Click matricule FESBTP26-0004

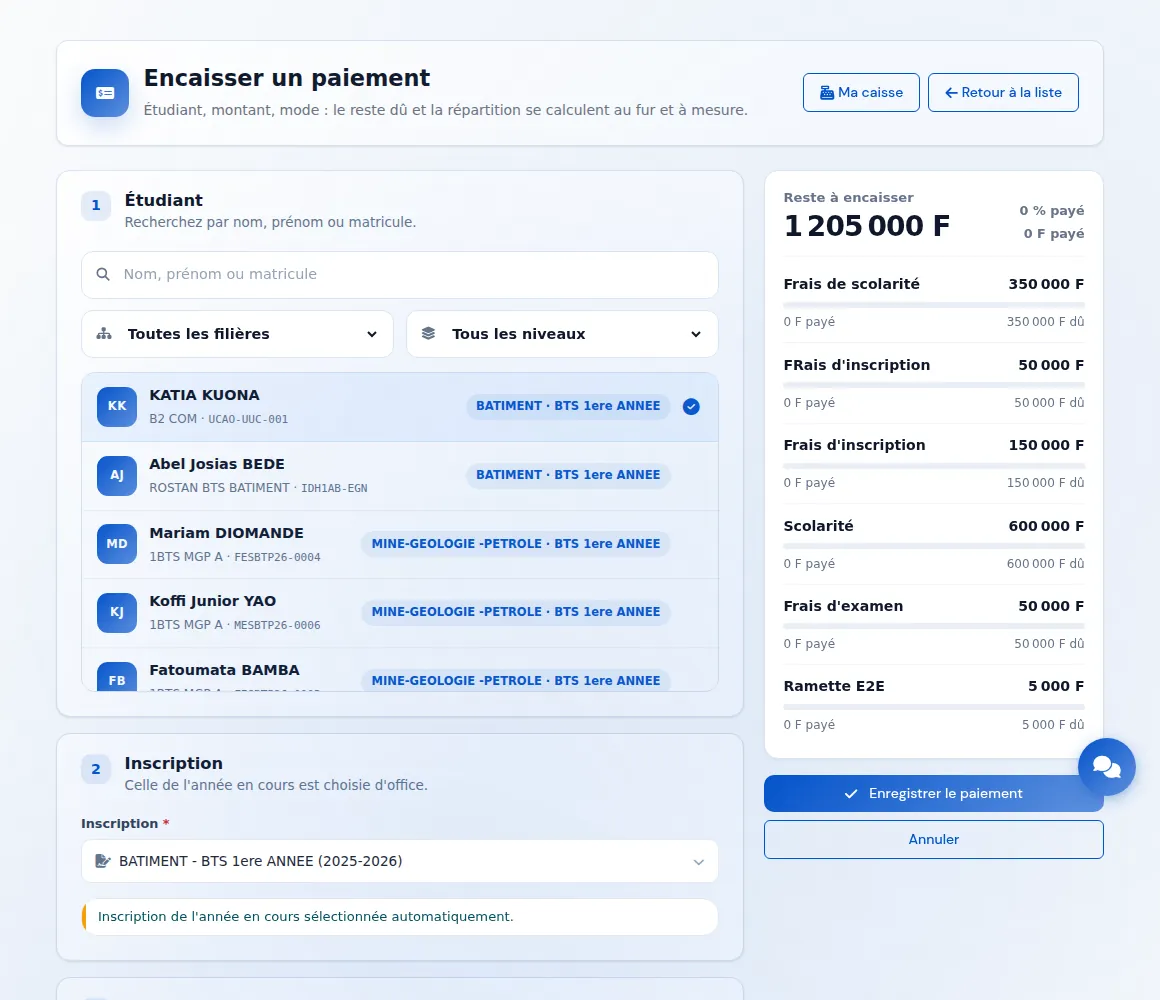(x=277, y=557)
